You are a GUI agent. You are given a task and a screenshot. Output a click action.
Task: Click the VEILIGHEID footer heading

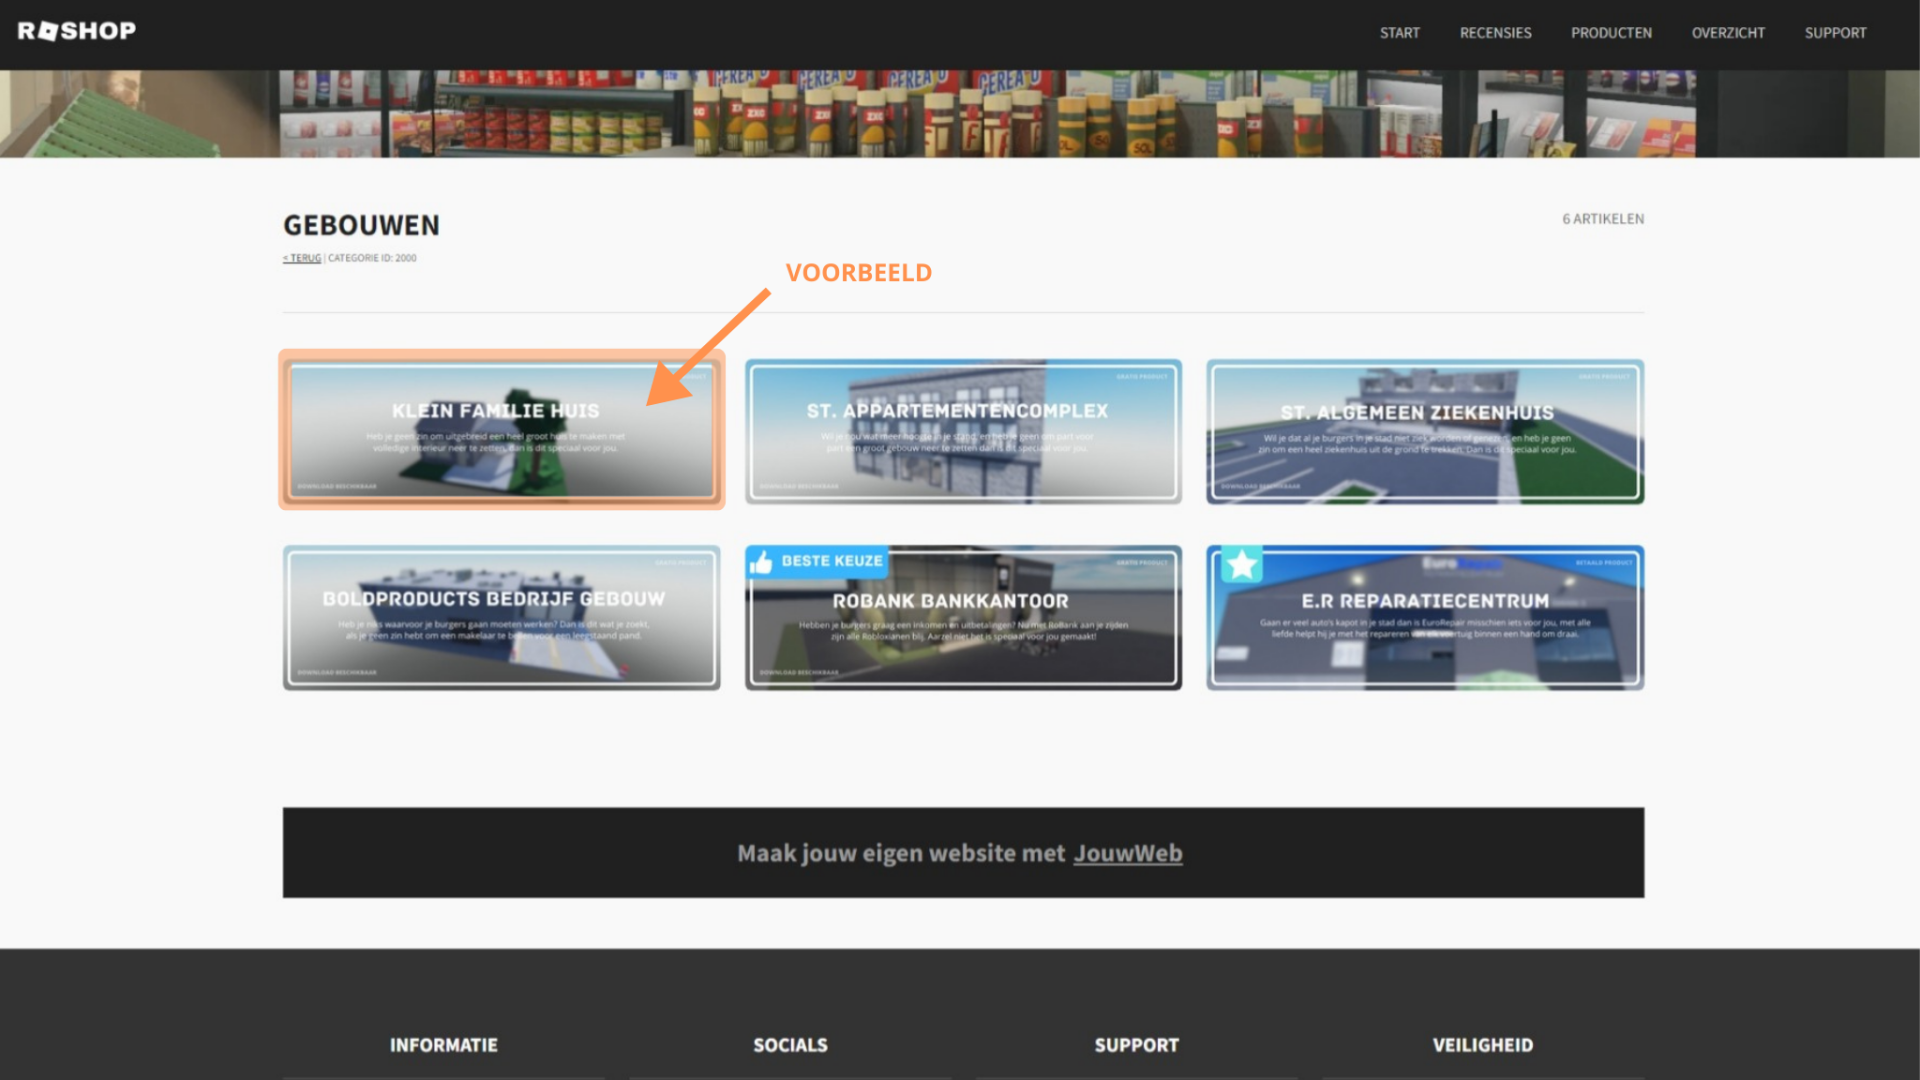point(1482,1045)
